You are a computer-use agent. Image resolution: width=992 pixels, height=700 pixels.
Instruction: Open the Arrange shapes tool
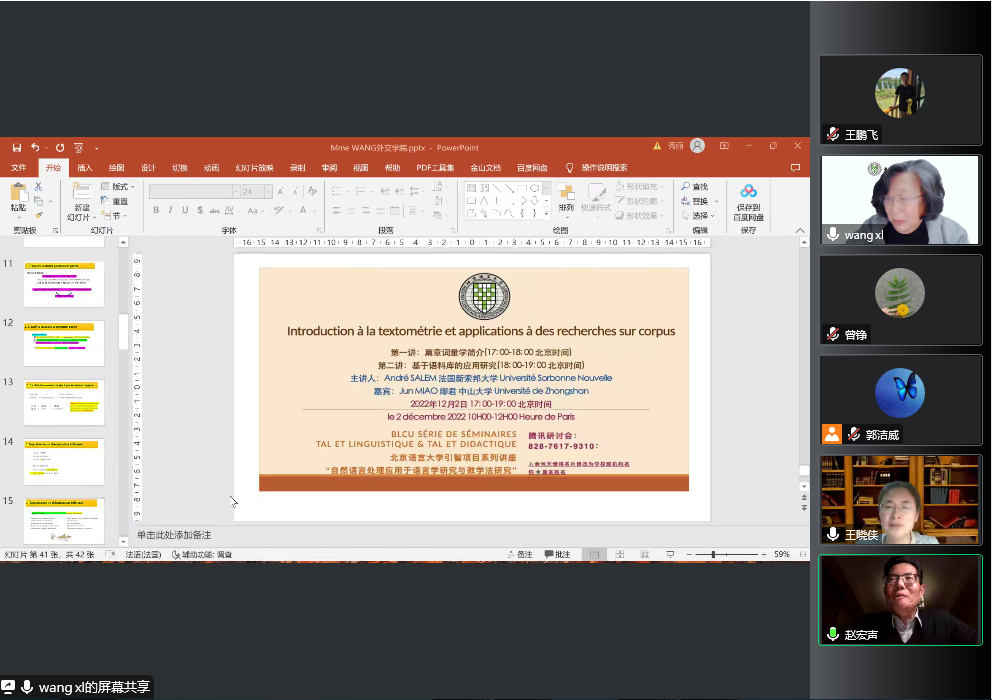[566, 198]
